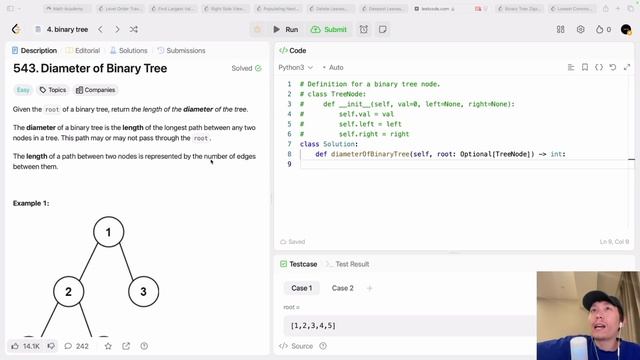Screen dimensions: 640x360
Task: Open the Python3 language dropdown
Action: click(x=296, y=67)
